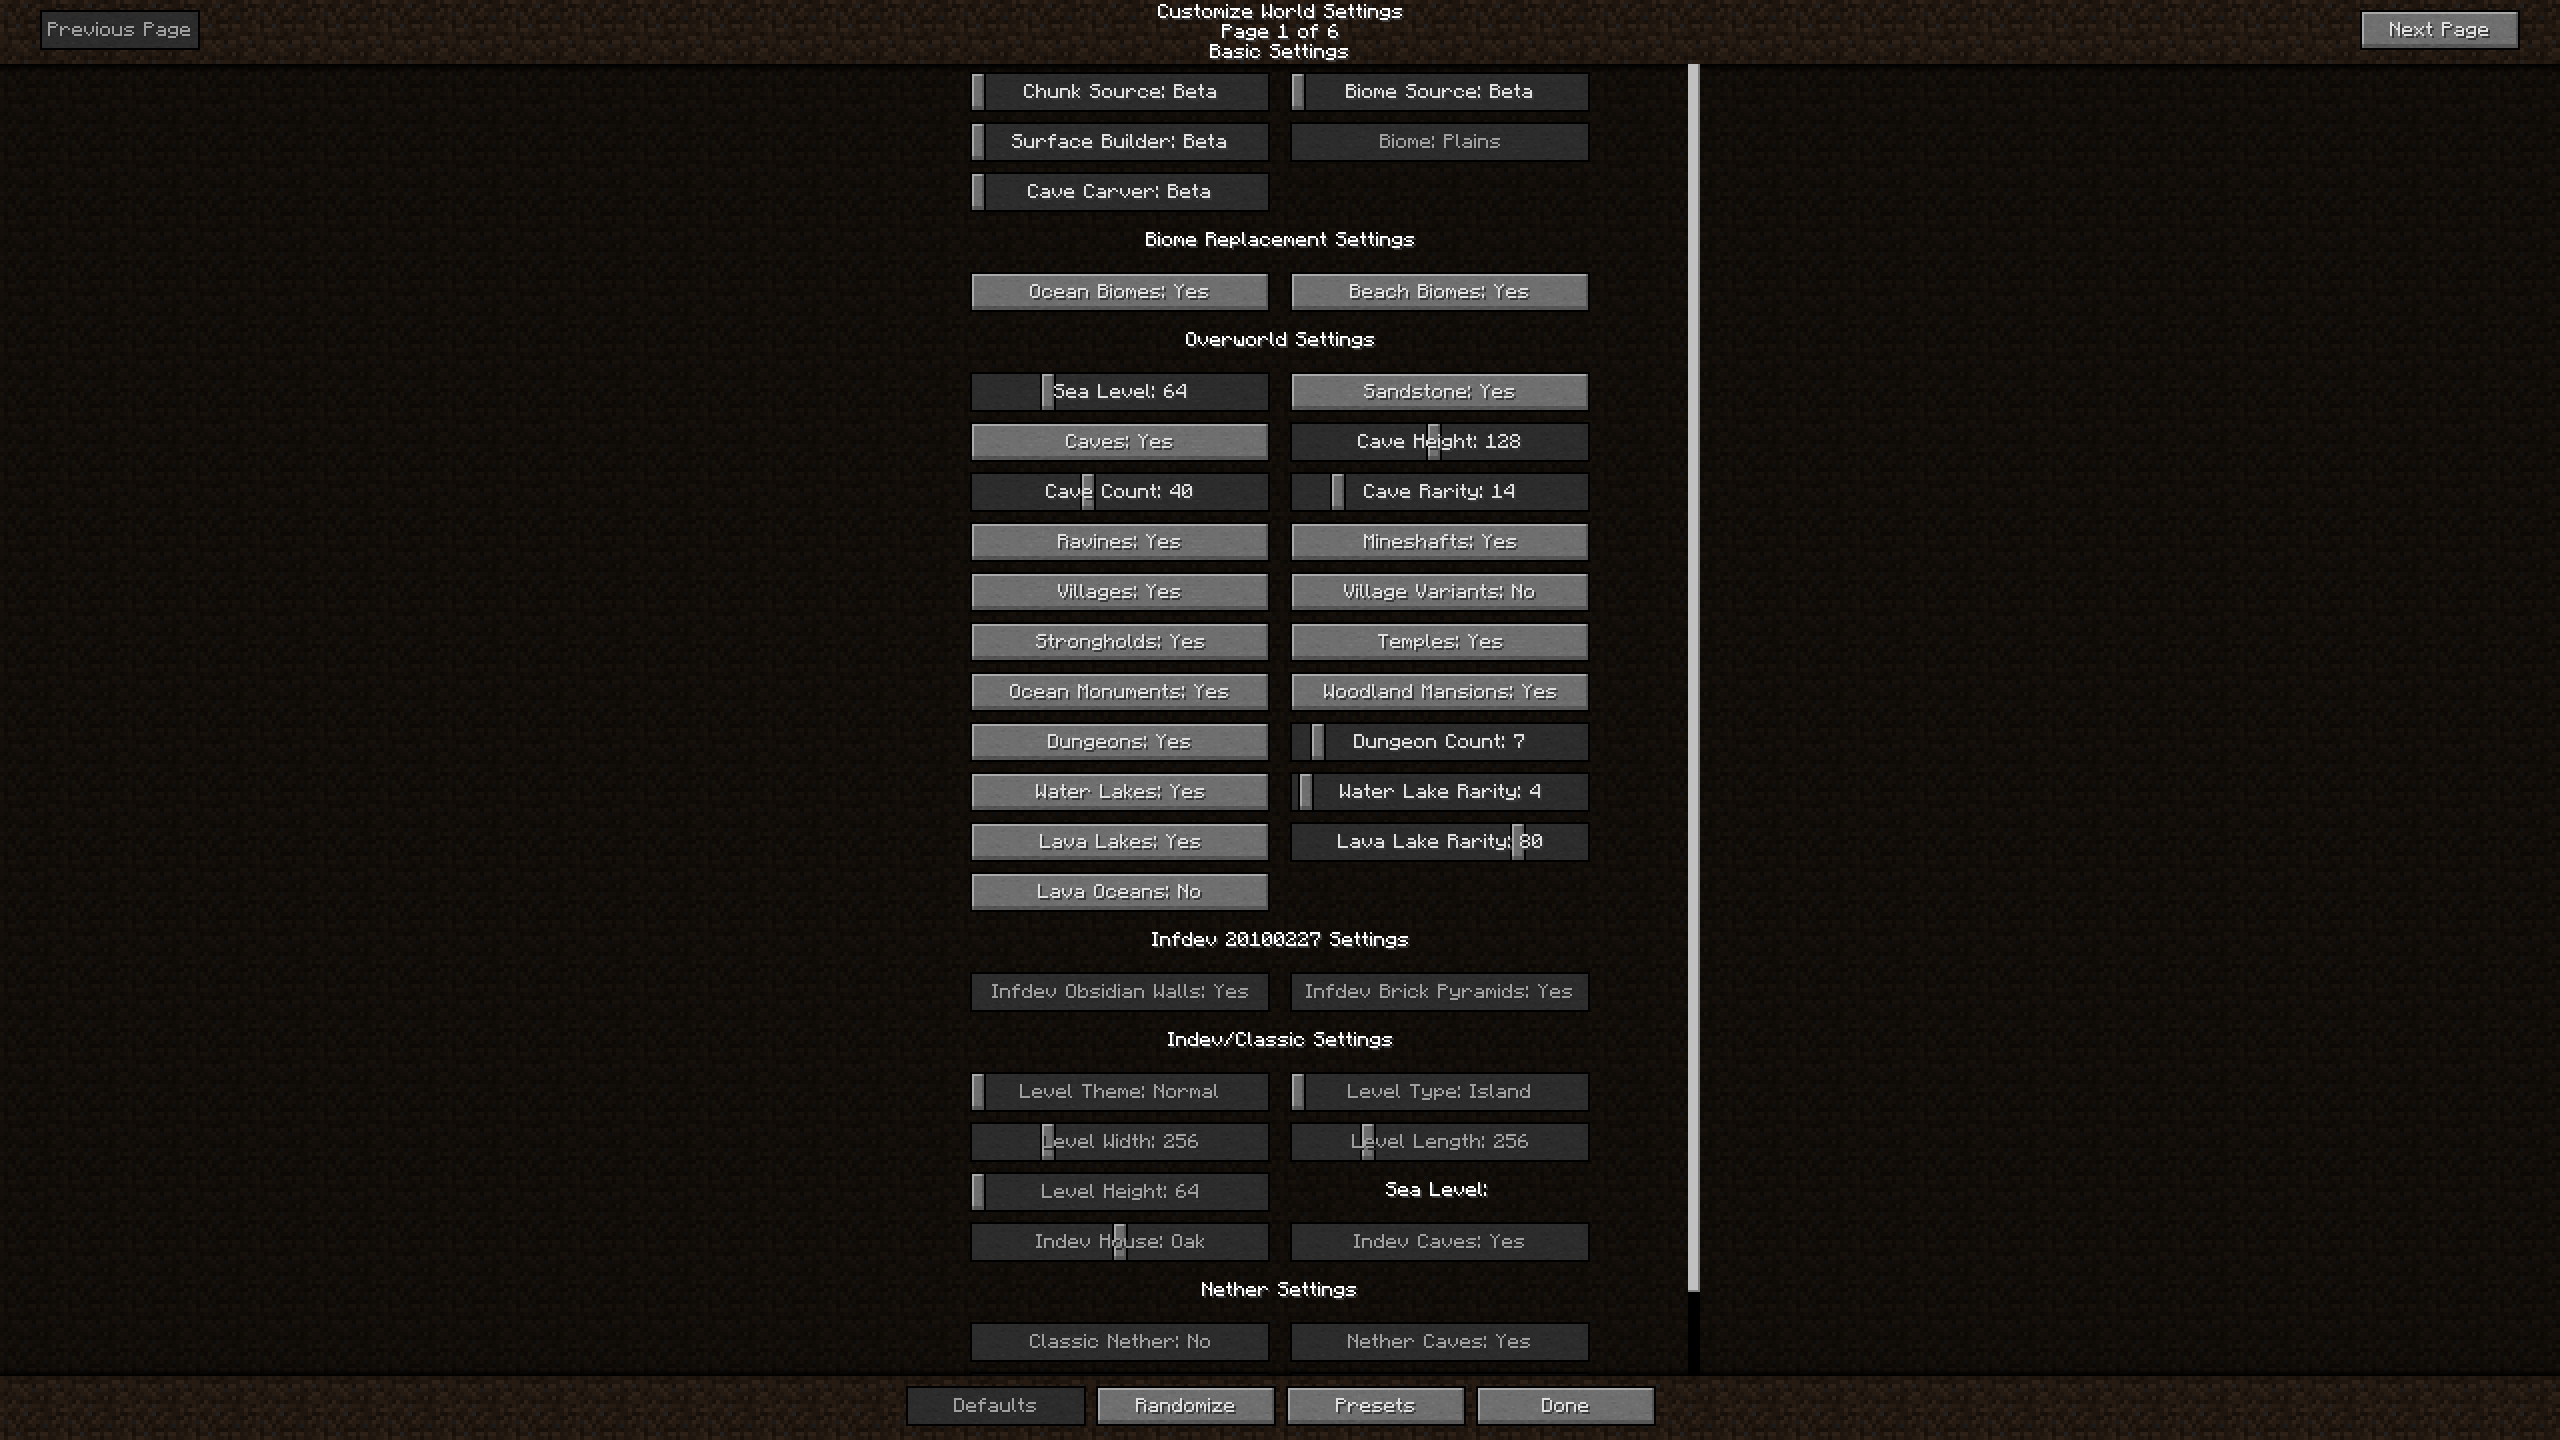
Task: Click the Presets tab option
Action: coord(1373,1405)
